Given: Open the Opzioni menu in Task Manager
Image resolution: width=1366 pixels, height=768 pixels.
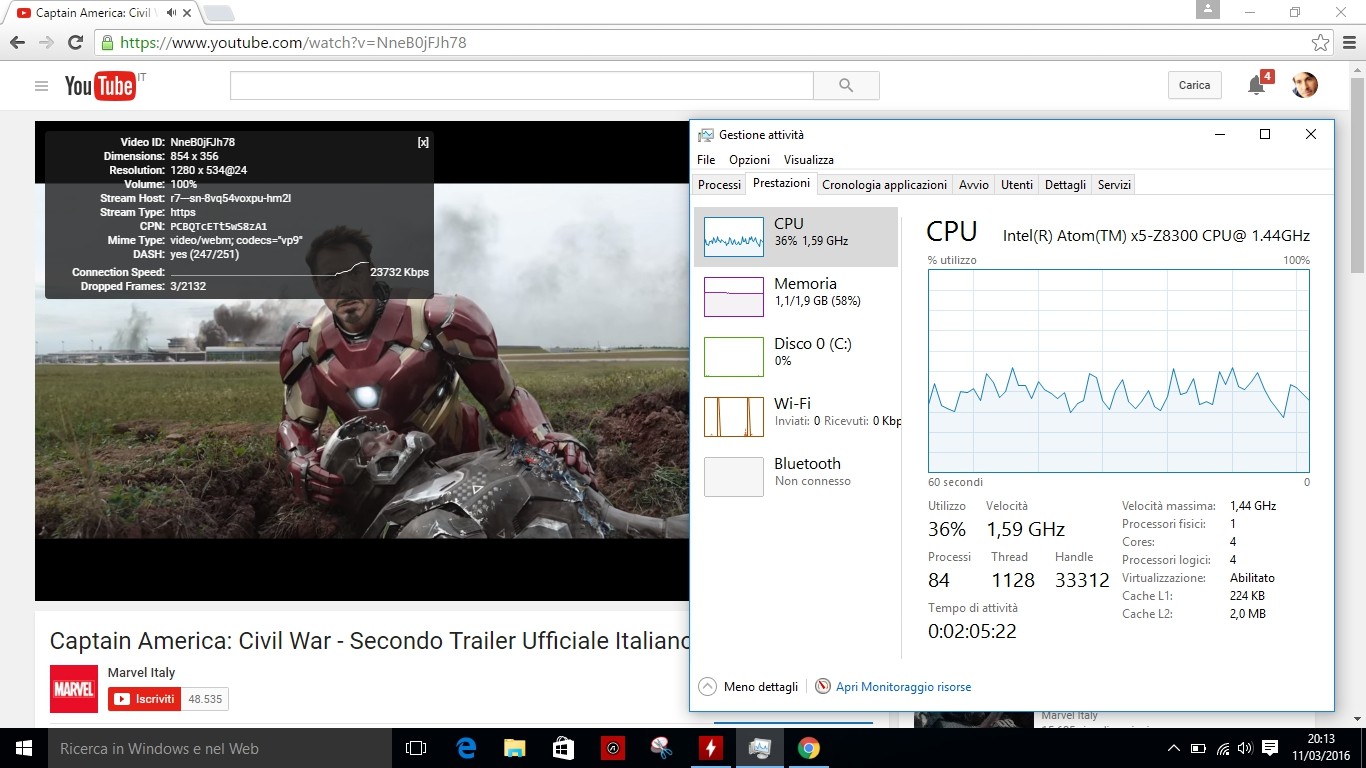Looking at the screenshot, I should (x=749, y=160).
